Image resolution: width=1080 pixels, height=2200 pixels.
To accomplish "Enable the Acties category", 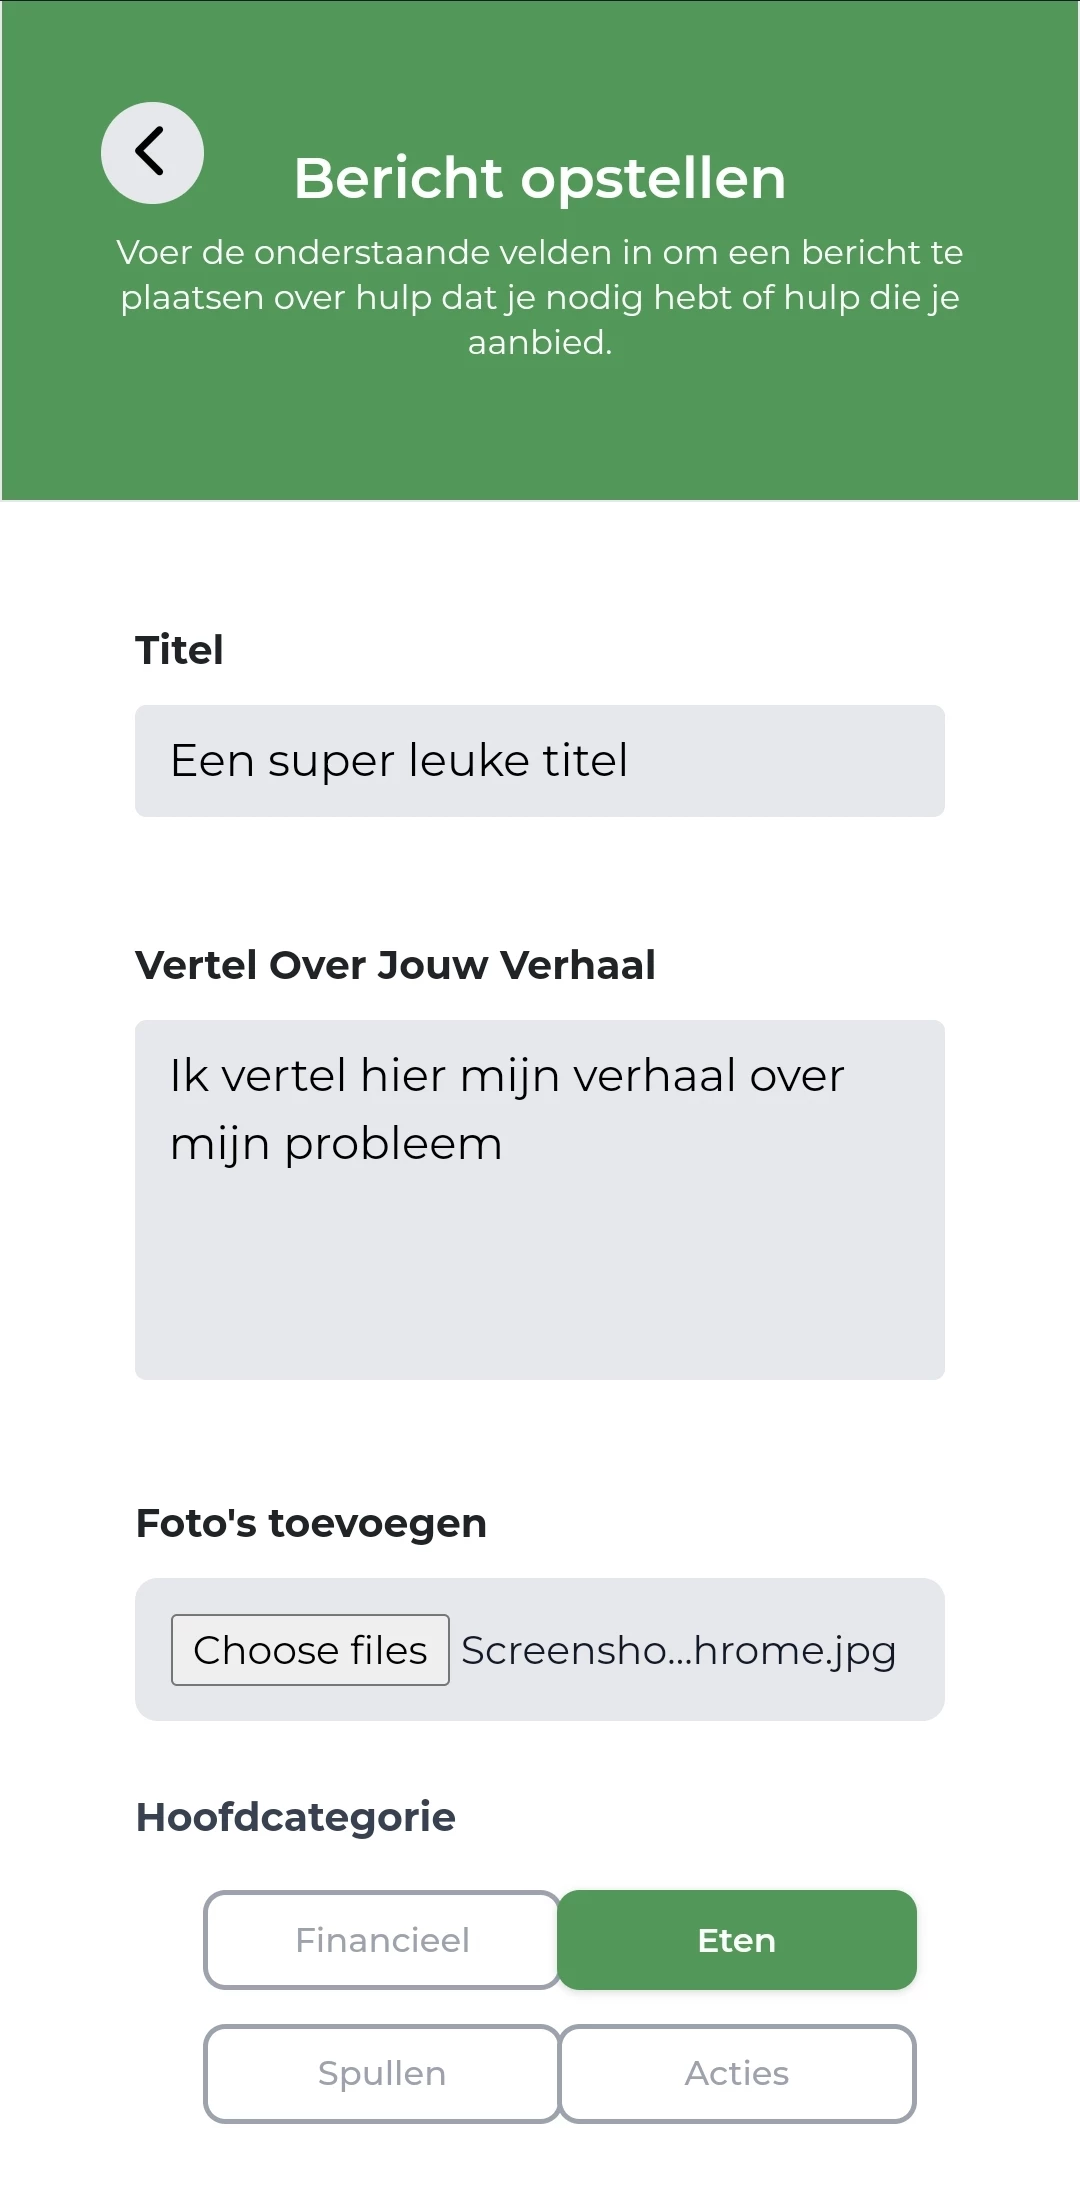I will [736, 2072].
